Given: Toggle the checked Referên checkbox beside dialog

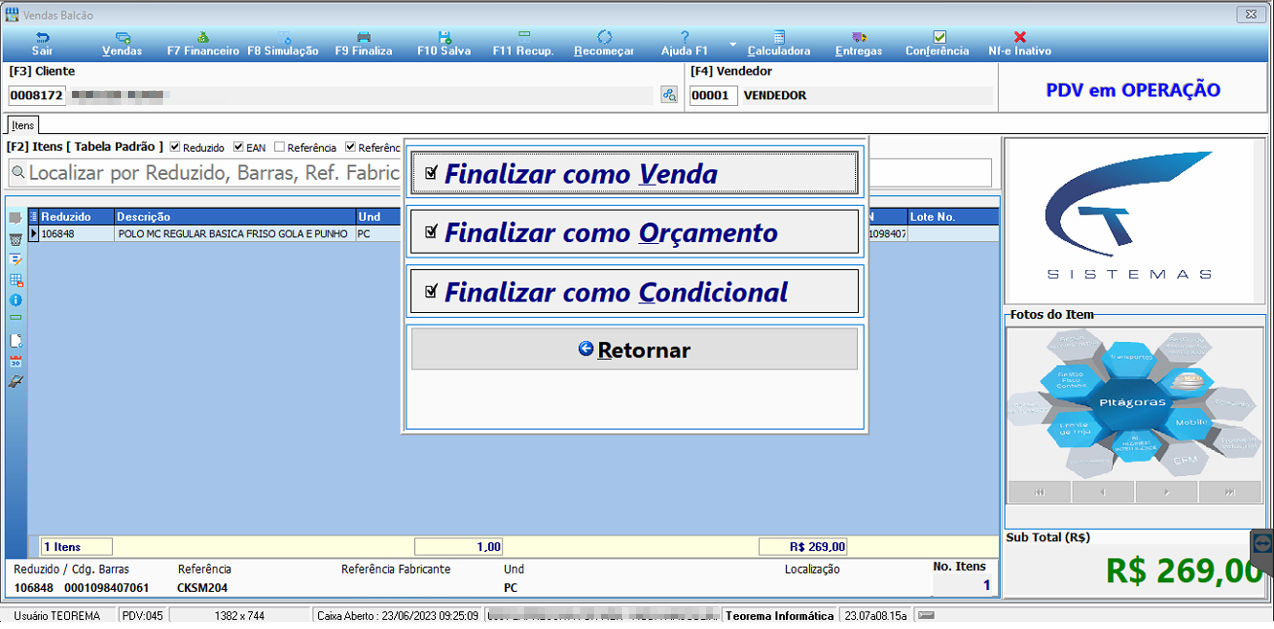Looking at the screenshot, I should point(350,147).
